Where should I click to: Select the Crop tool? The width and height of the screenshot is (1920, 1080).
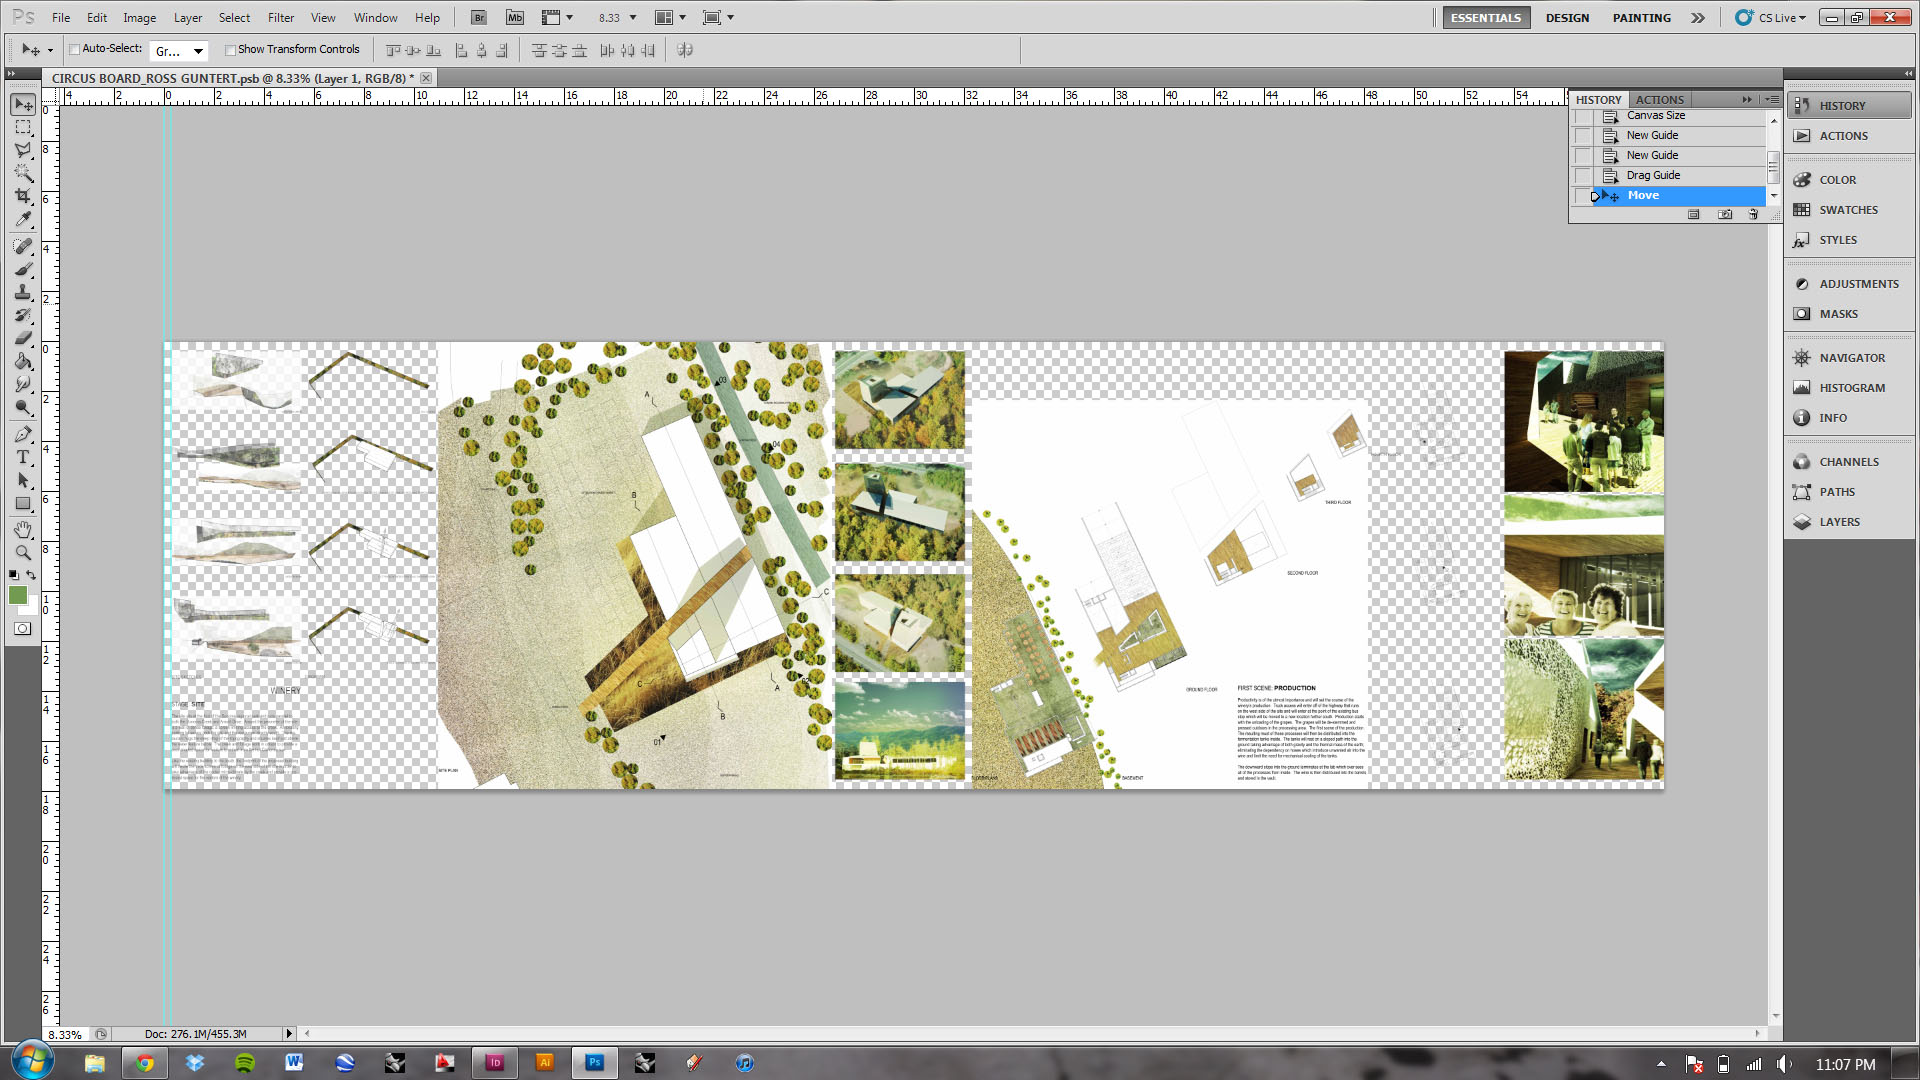coord(23,196)
